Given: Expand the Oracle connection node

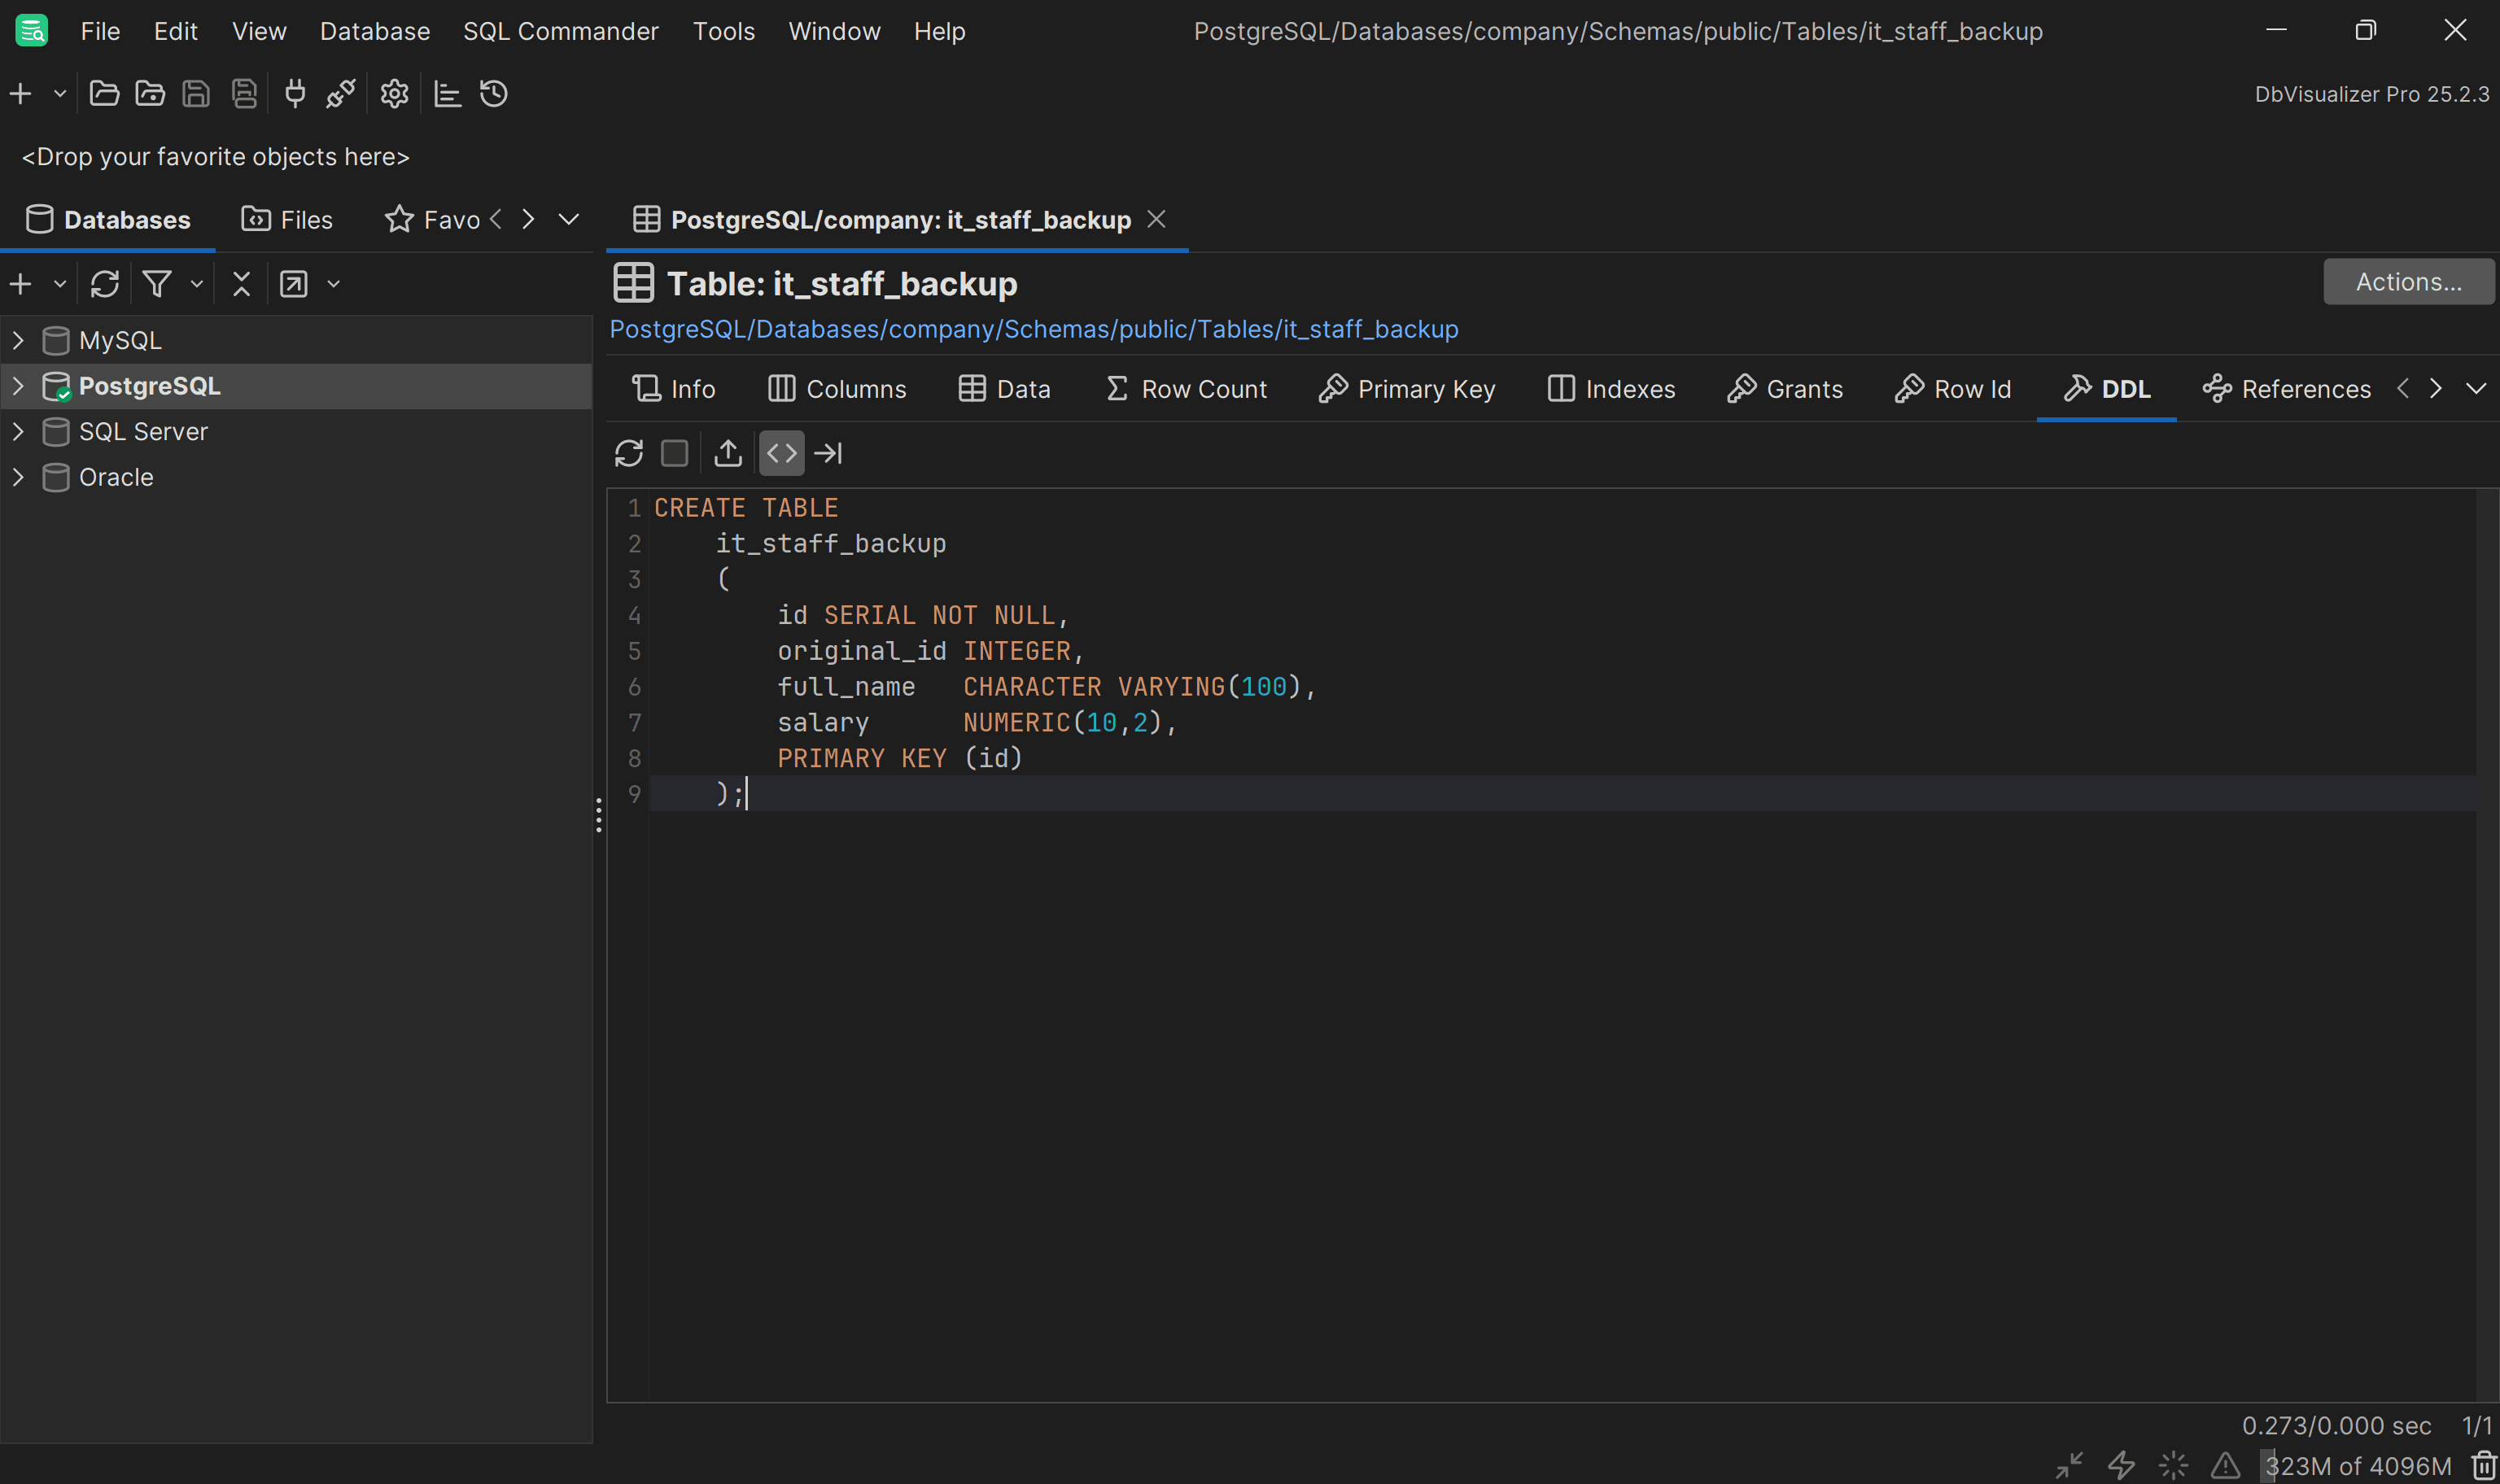Looking at the screenshot, I should pyautogui.click(x=18, y=477).
